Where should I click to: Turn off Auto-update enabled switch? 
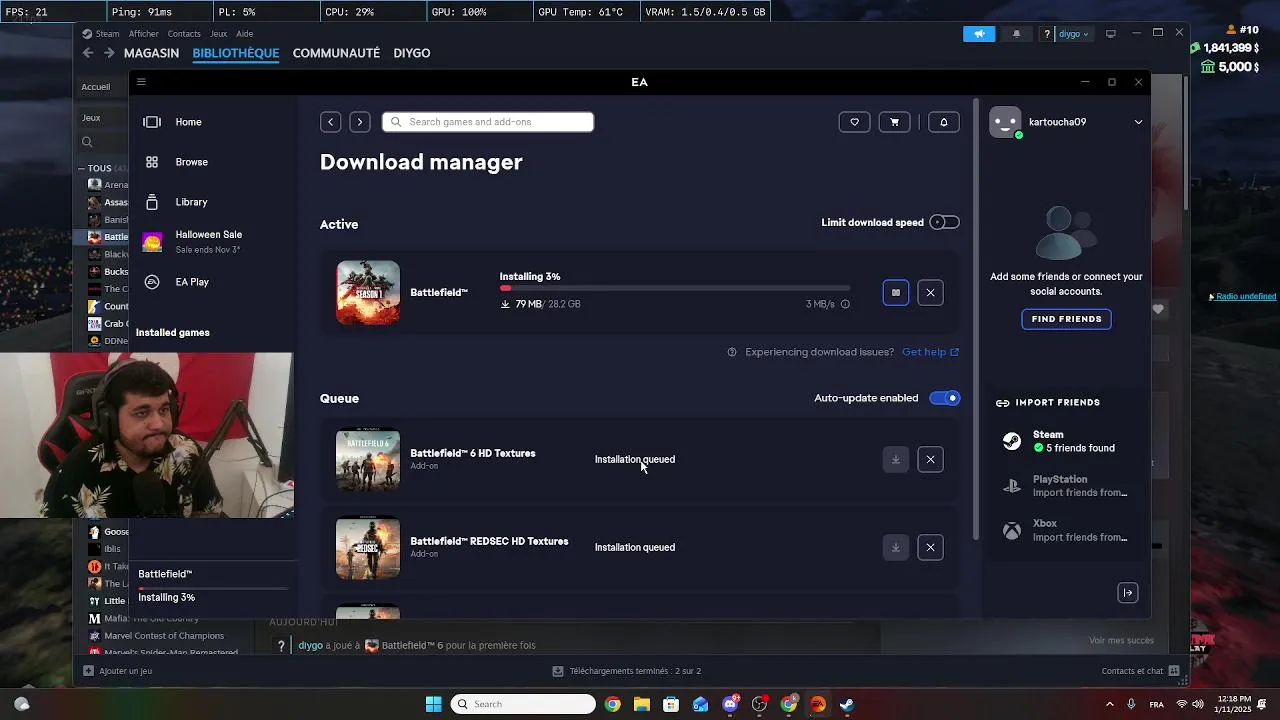pos(944,398)
